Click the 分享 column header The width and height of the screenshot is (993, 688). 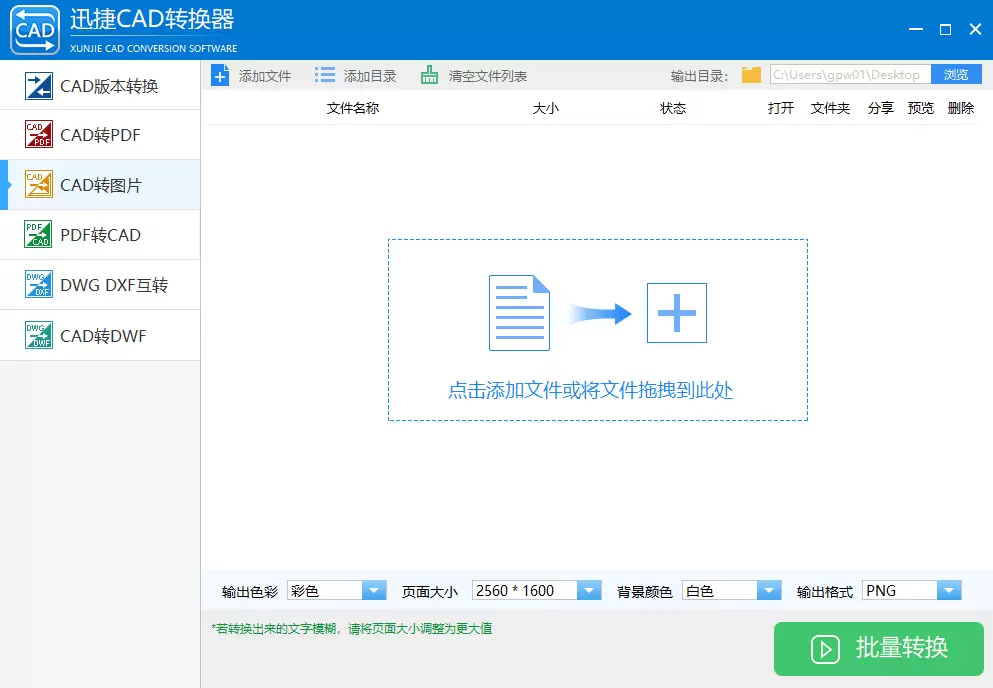pyautogui.click(x=881, y=108)
